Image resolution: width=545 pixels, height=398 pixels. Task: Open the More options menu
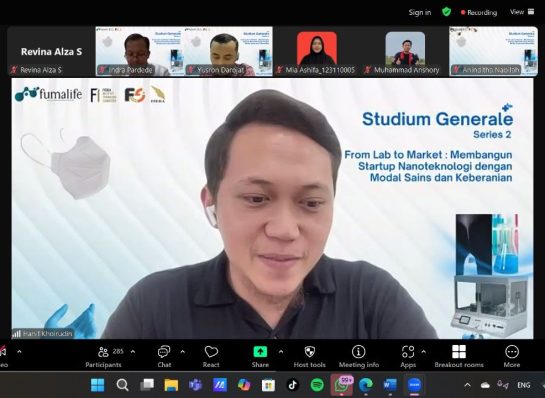[512, 357]
